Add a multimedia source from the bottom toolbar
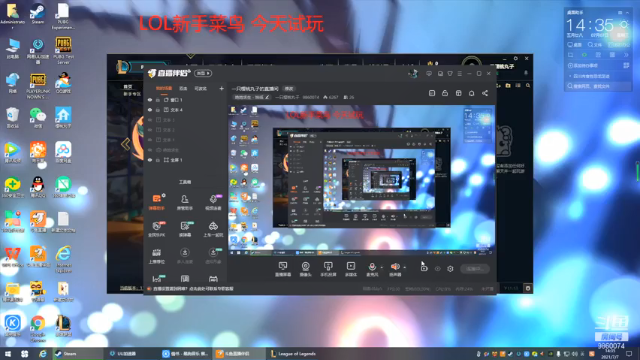The height and width of the screenshot is (360, 640). coord(351,269)
